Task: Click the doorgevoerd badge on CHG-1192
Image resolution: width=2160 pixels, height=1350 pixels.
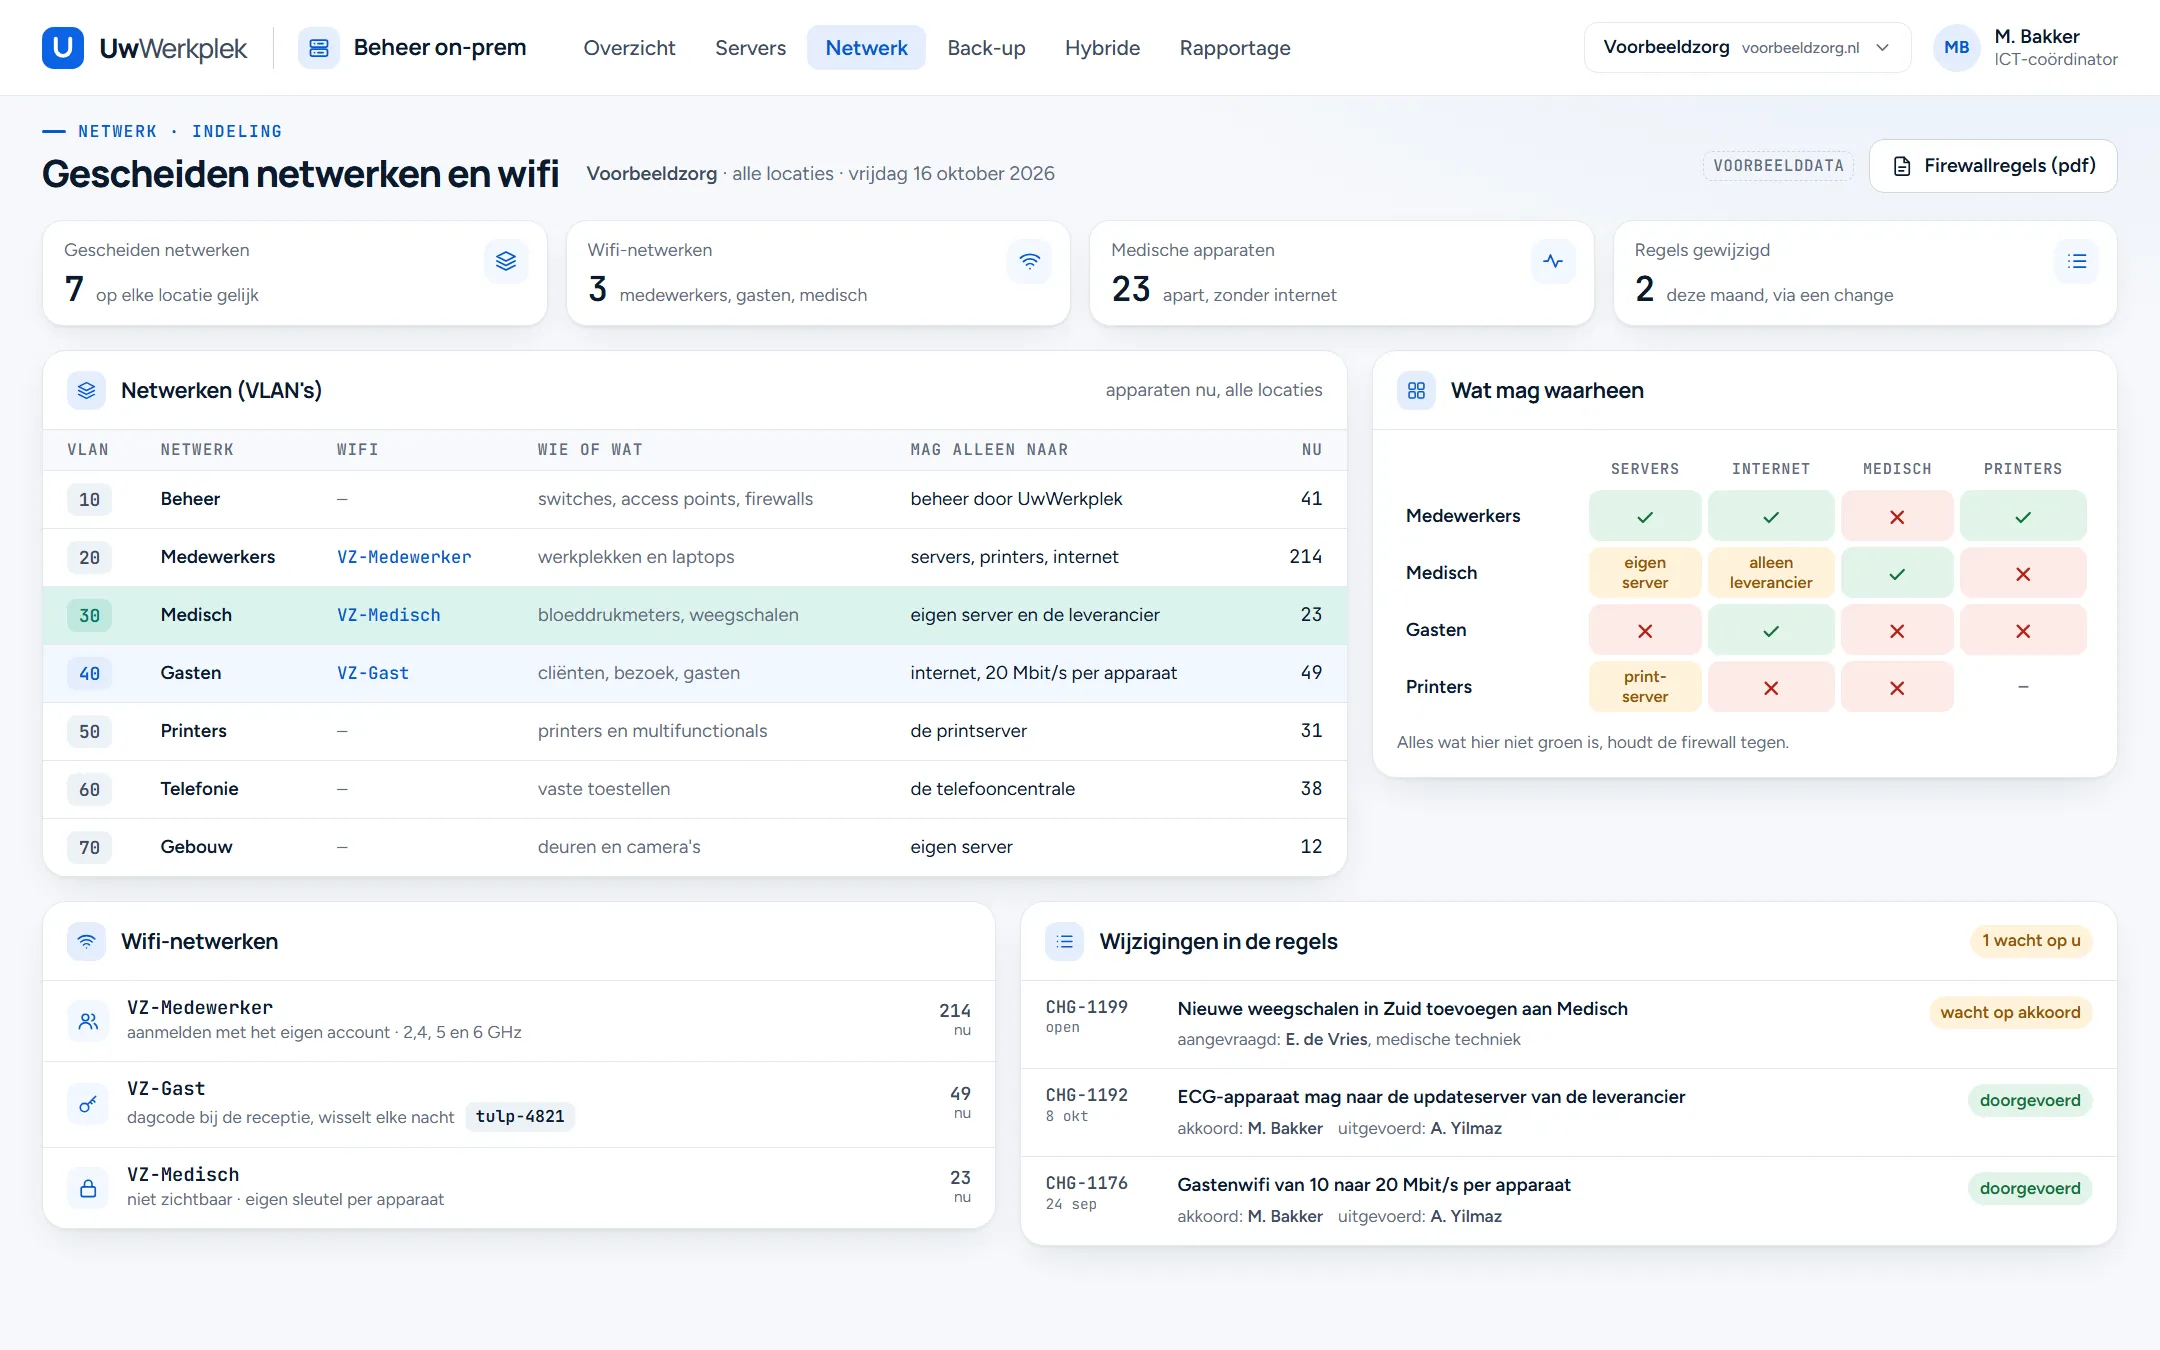Action: click(x=2030, y=1101)
